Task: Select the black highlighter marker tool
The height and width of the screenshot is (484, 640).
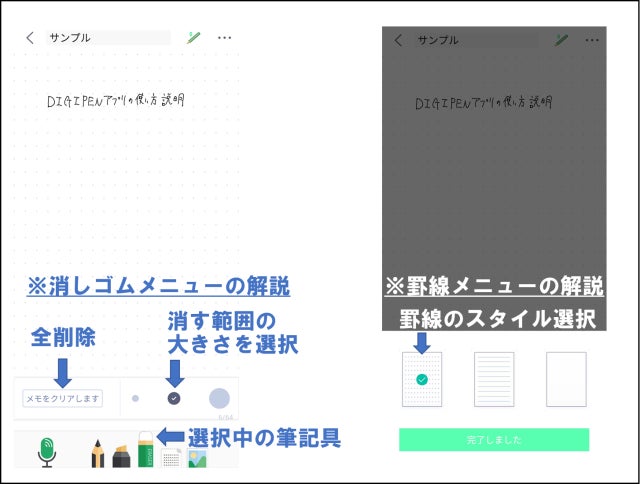Action: [121, 455]
